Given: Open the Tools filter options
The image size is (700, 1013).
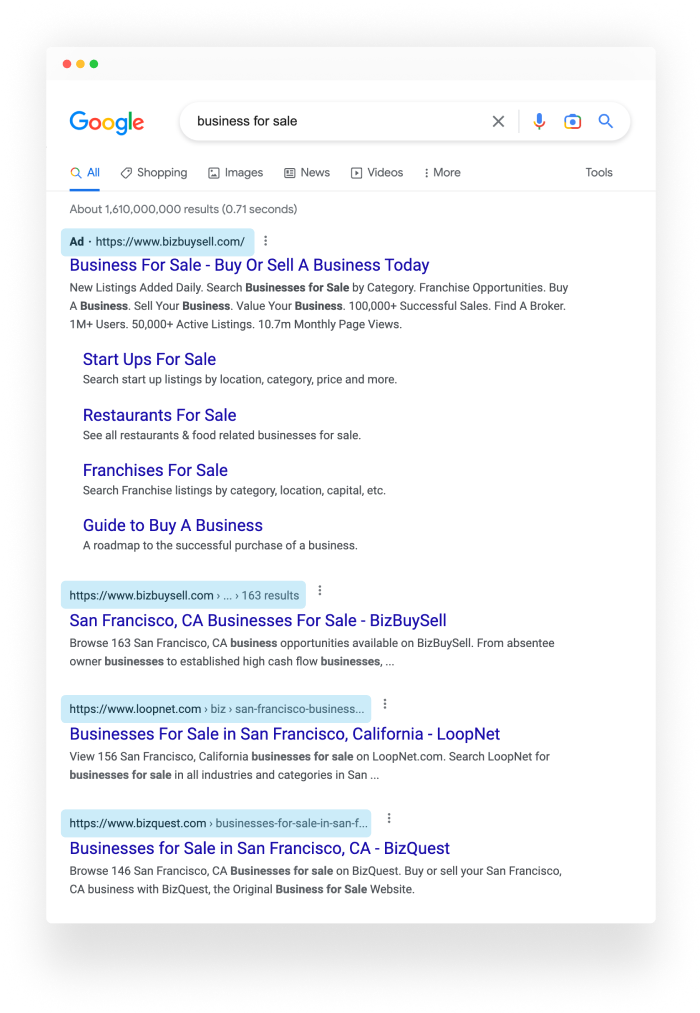Looking at the screenshot, I should tap(599, 172).
